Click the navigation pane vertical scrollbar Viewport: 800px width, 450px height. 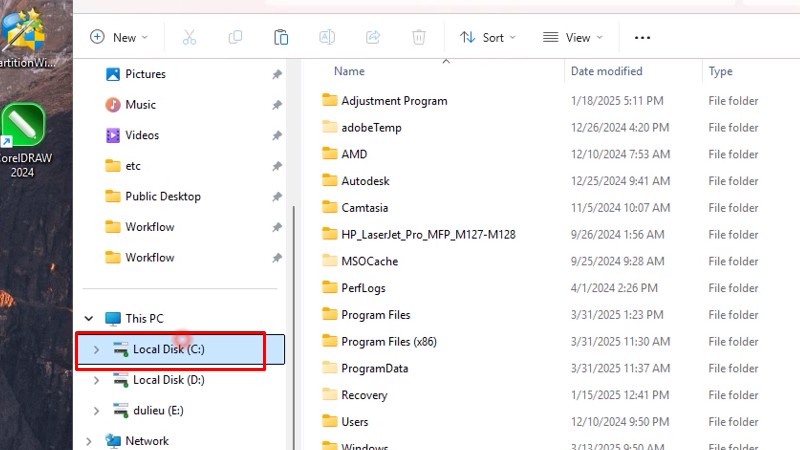click(293, 300)
